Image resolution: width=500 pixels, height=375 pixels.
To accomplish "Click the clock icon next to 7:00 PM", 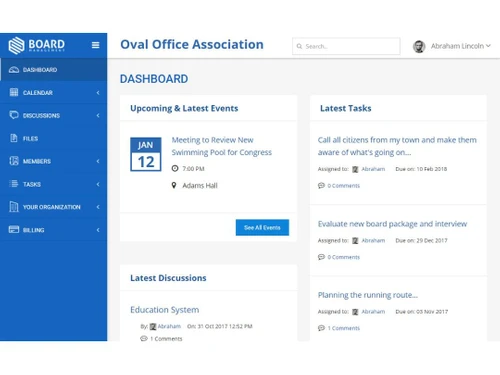I will coord(175,168).
